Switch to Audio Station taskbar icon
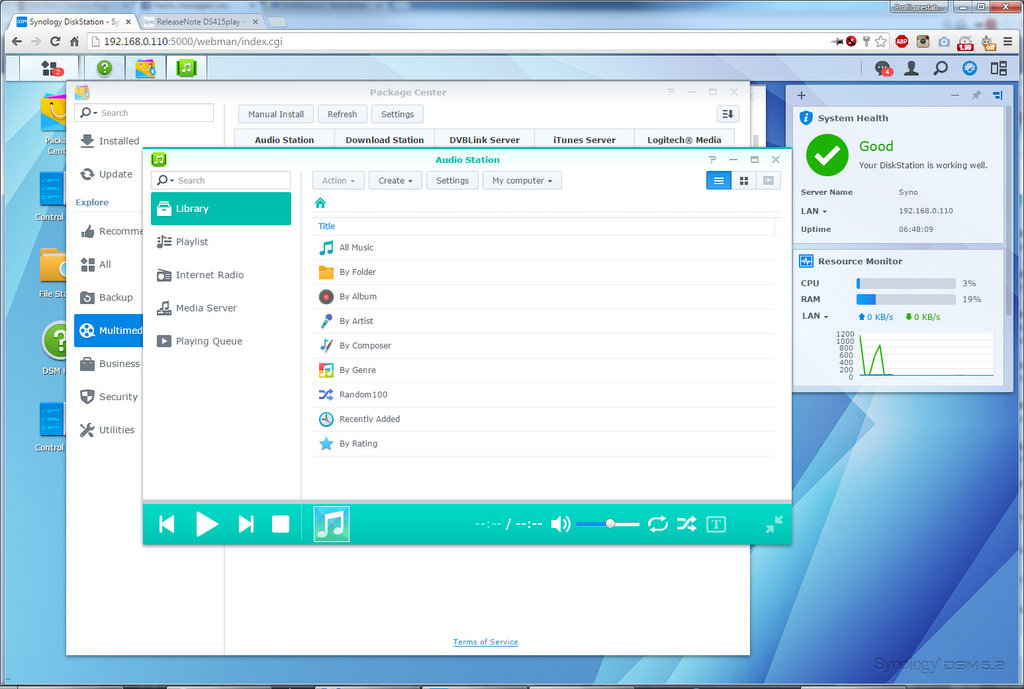This screenshot has height=689, width=1024. click(x=186, y=68)
